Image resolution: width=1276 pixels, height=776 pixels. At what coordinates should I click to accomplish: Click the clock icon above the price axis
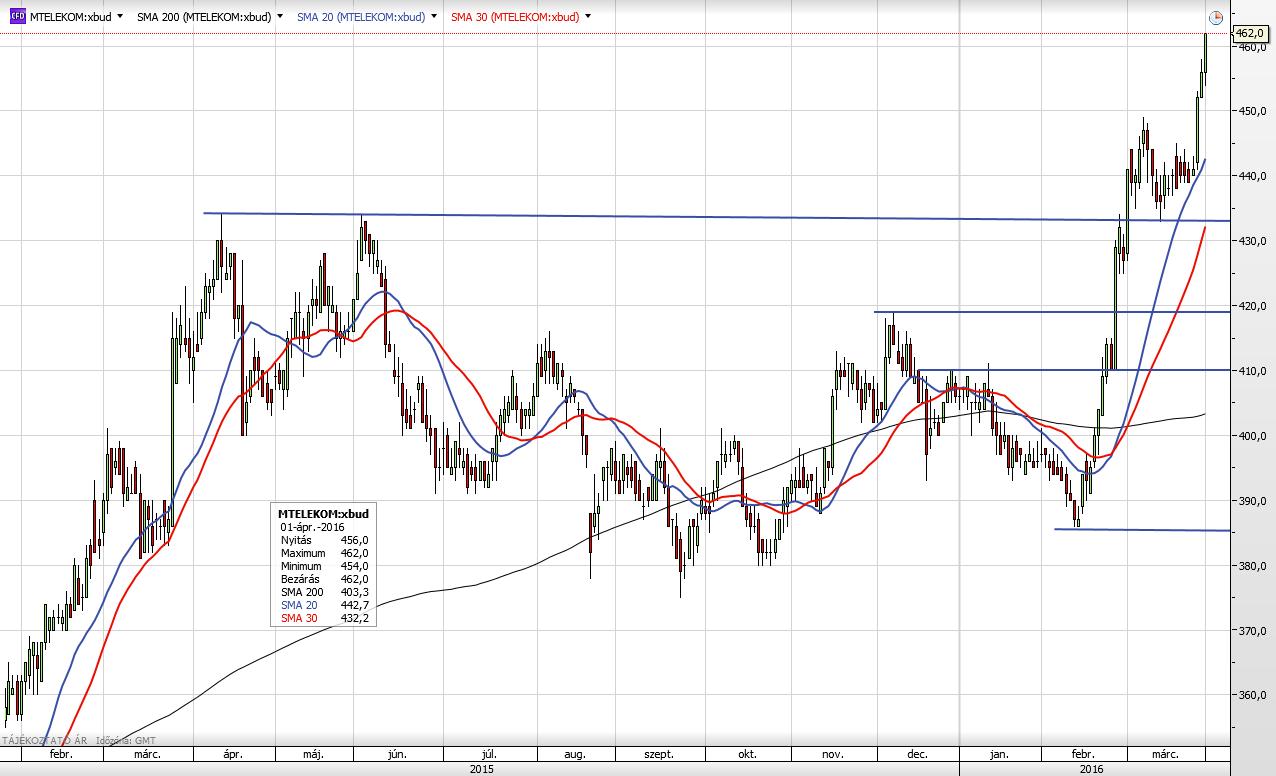coord(1216,17)
